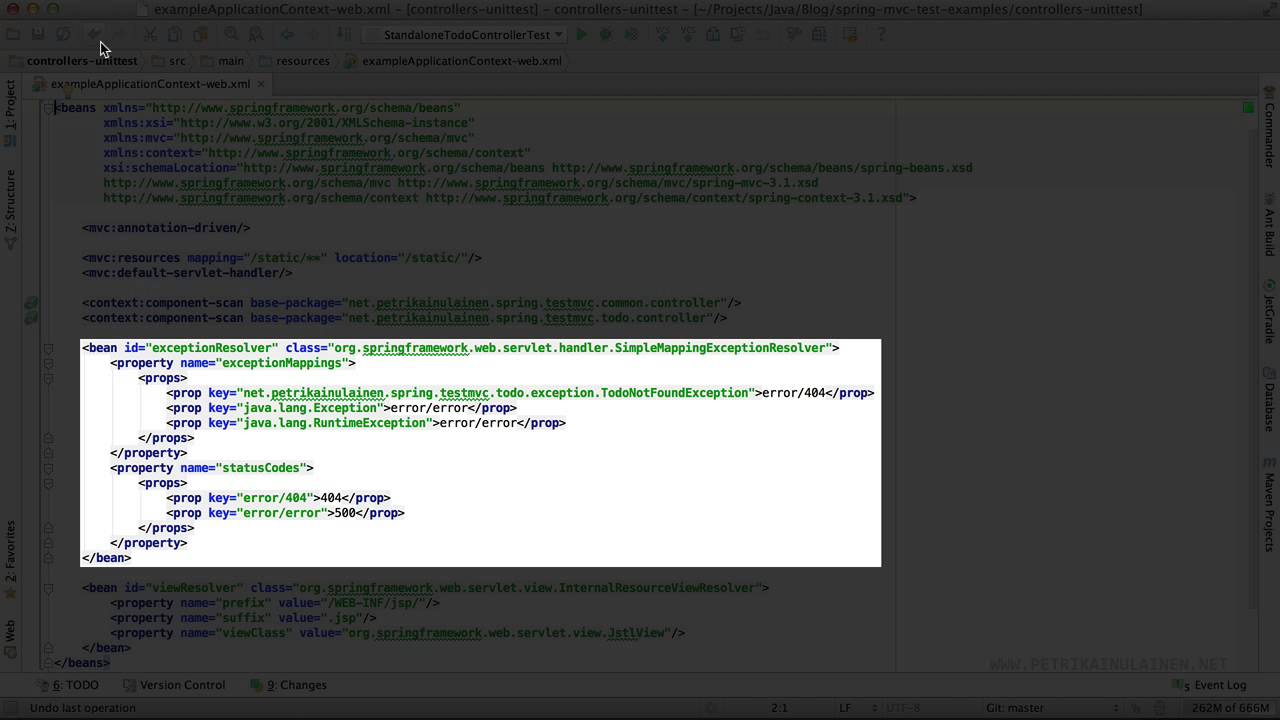Screen dimensions: 1280x720
Task: Click the closing </beans> tag
Action: 82,663
